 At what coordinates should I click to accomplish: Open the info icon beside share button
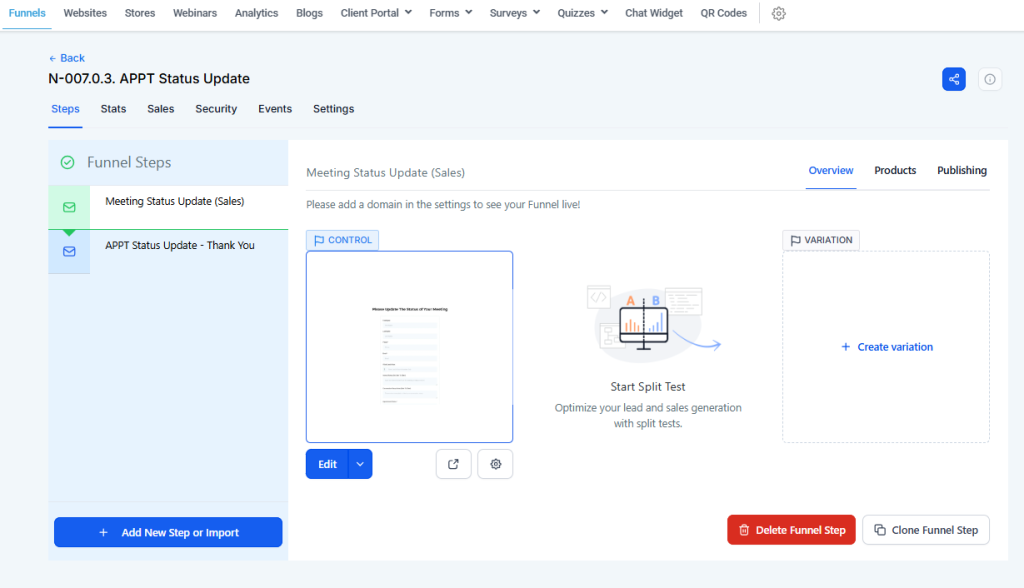[989, 79]
